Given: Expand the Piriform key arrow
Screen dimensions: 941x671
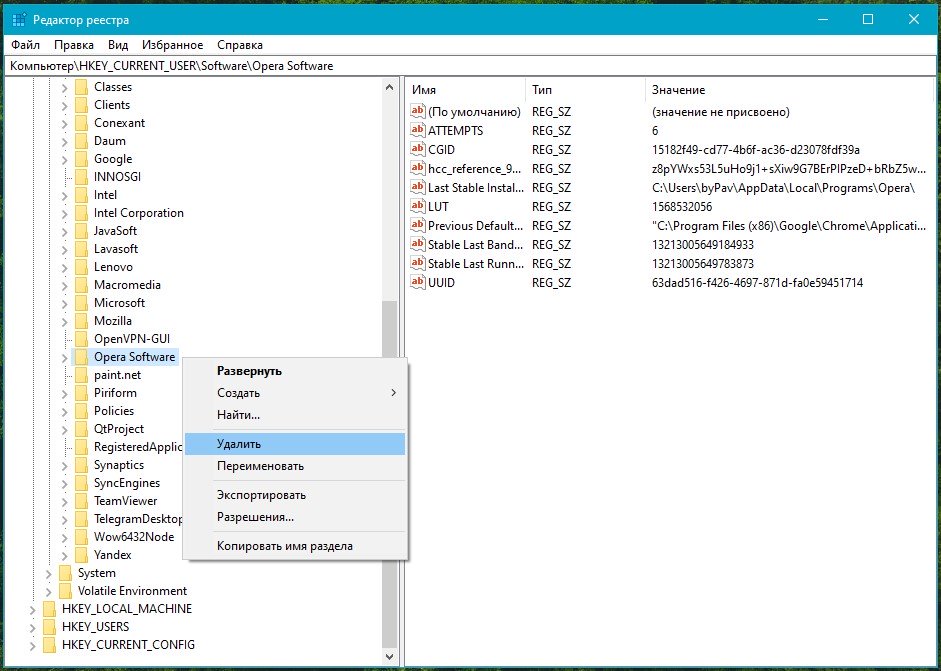Looking at the screenshot, I should tap(65, 394).
